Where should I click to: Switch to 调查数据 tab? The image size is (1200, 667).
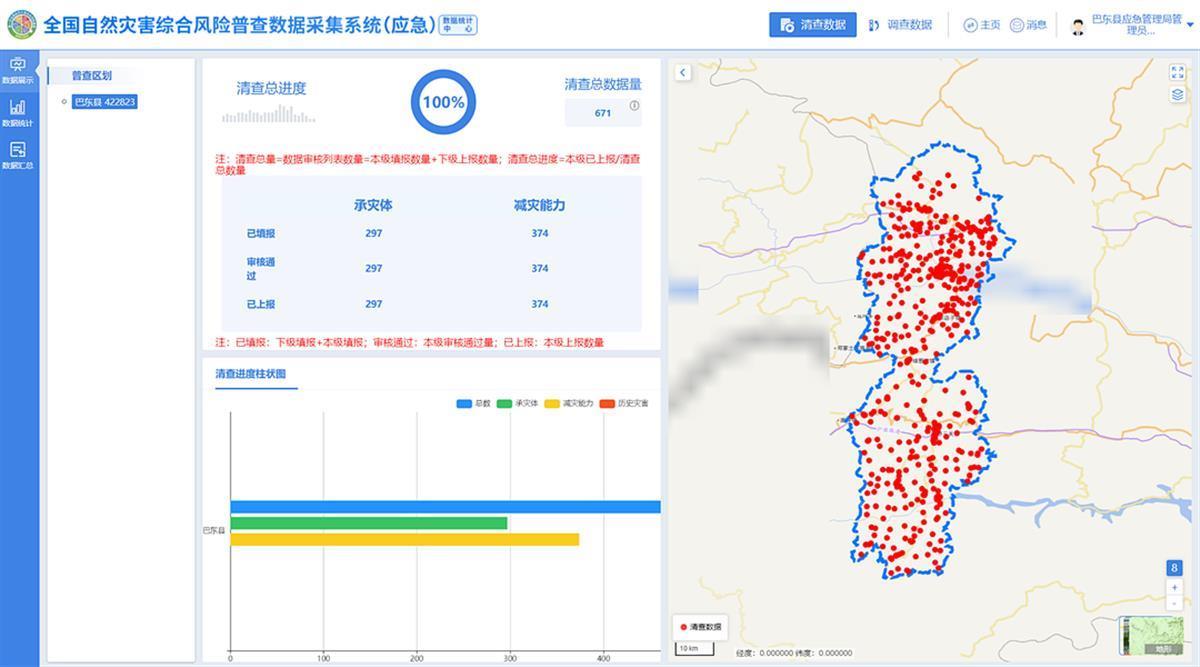[899, 25]
